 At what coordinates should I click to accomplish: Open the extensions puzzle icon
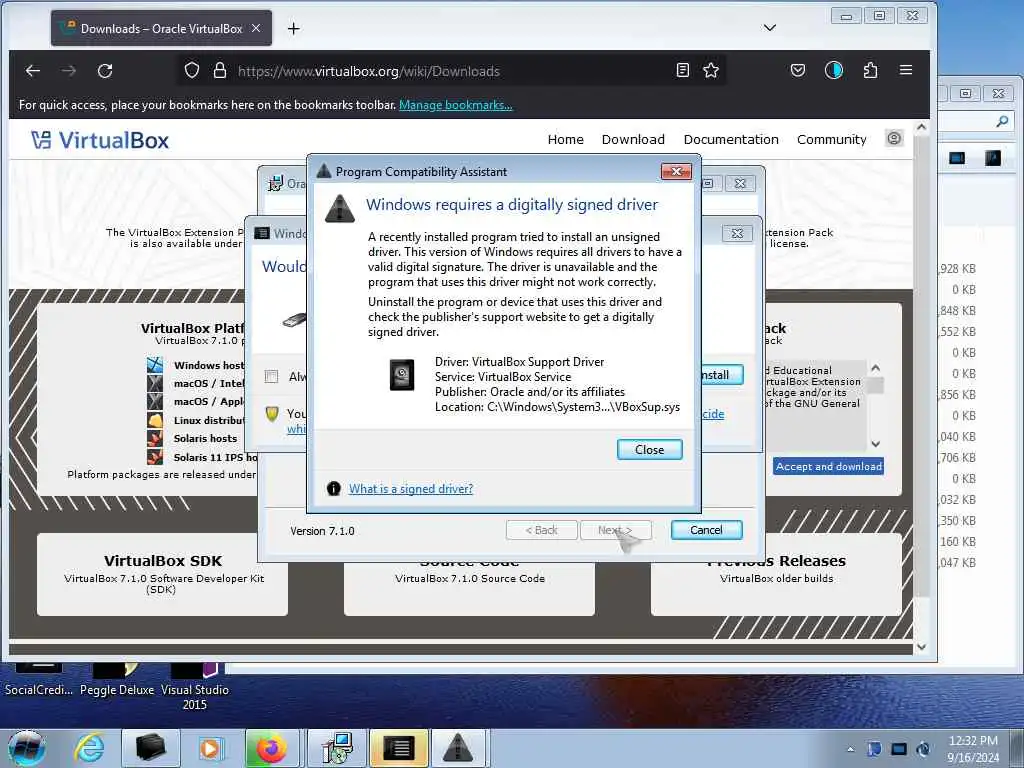(x=870, y=71)
